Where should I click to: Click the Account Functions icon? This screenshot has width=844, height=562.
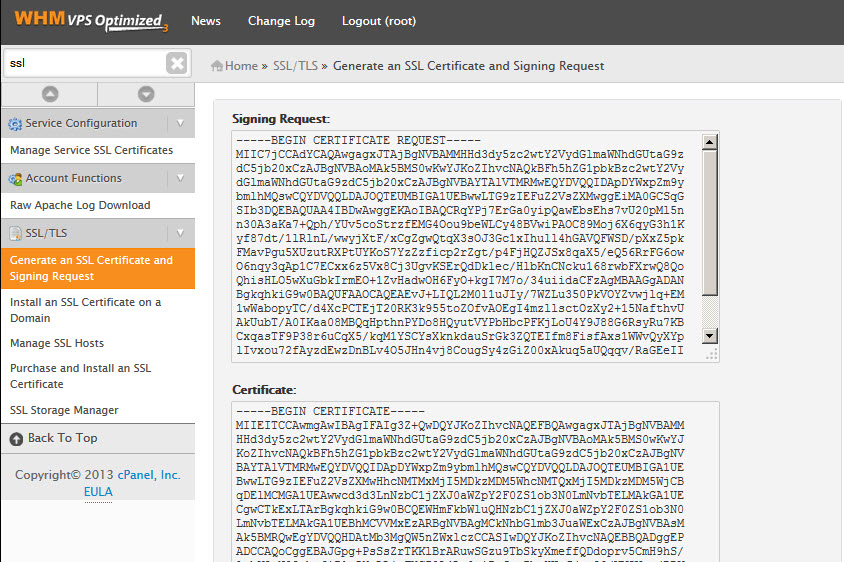pos(15,179)
